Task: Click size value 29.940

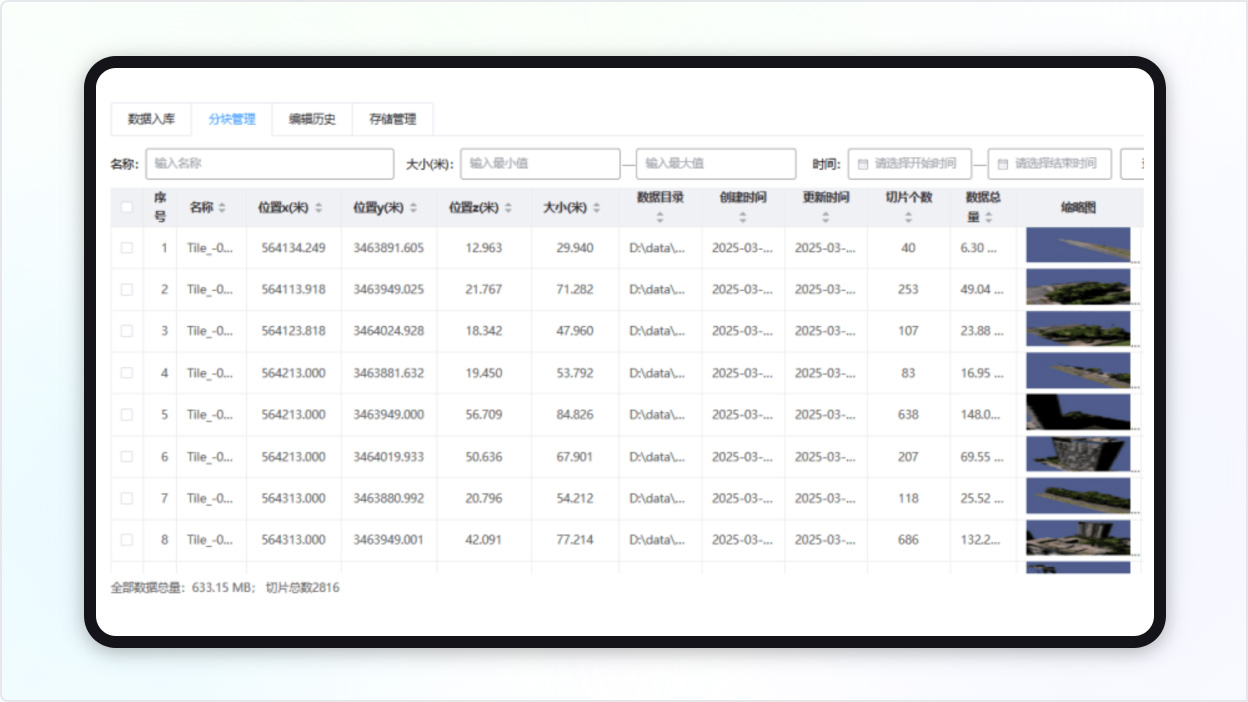Action: point(575,248)
